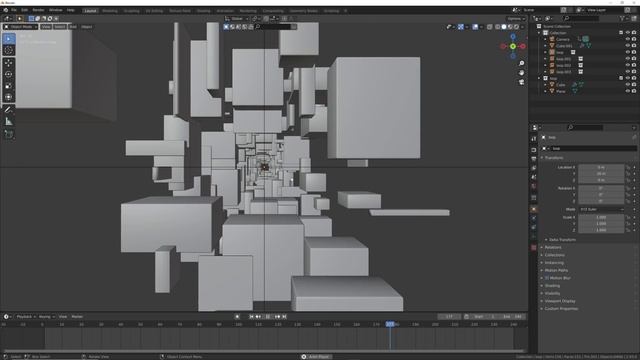Click the outliner search field
This screenshot has width=640, height=360.
click(581, 18)
